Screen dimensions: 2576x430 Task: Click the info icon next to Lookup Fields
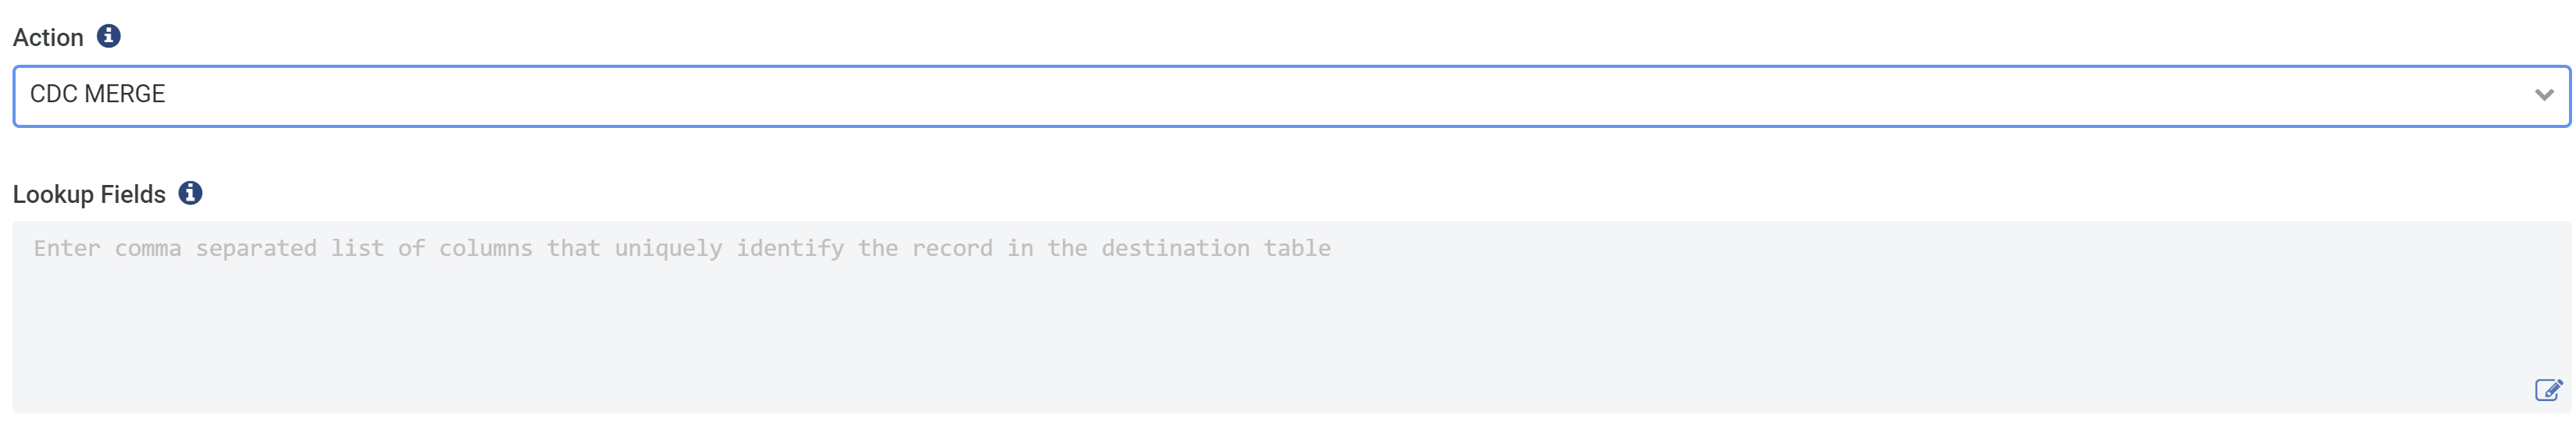tap(190, 193)
